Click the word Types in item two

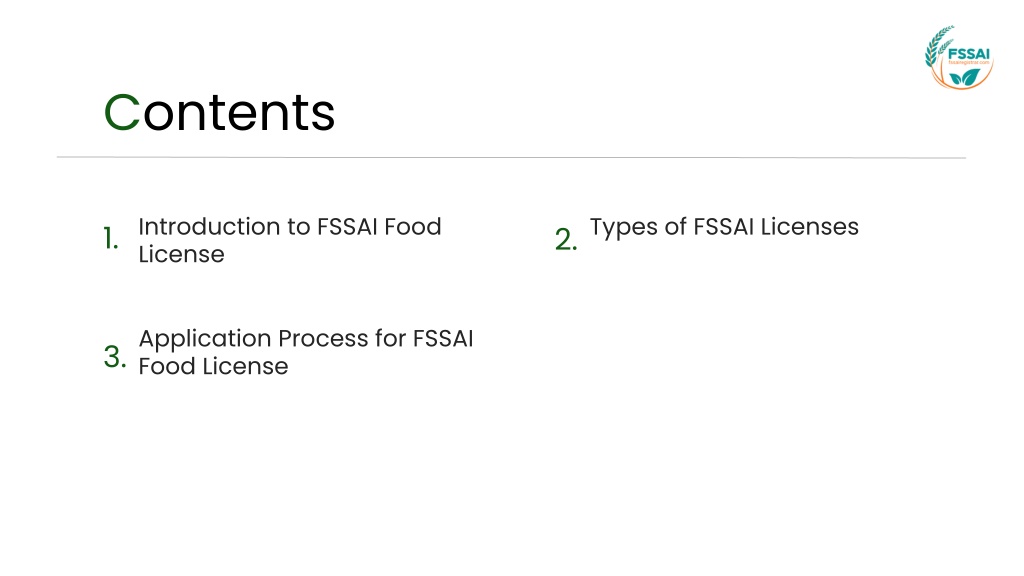click(624, 227)
